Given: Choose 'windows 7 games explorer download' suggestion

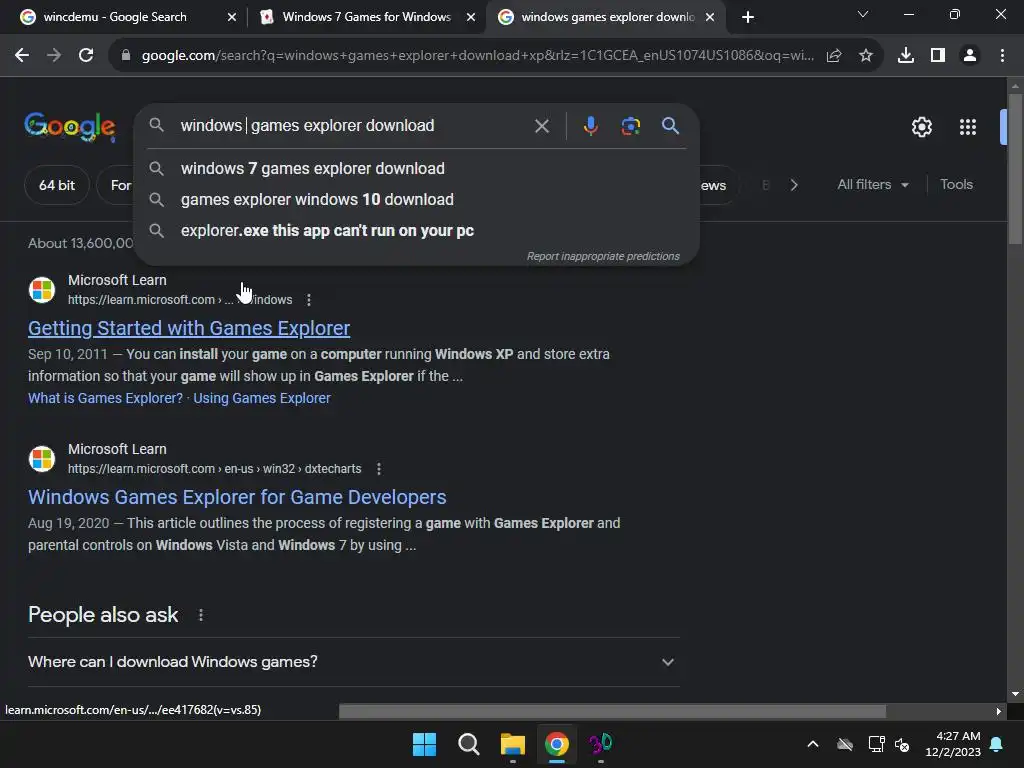Looking at the screenshot, I should pos(417,168).
